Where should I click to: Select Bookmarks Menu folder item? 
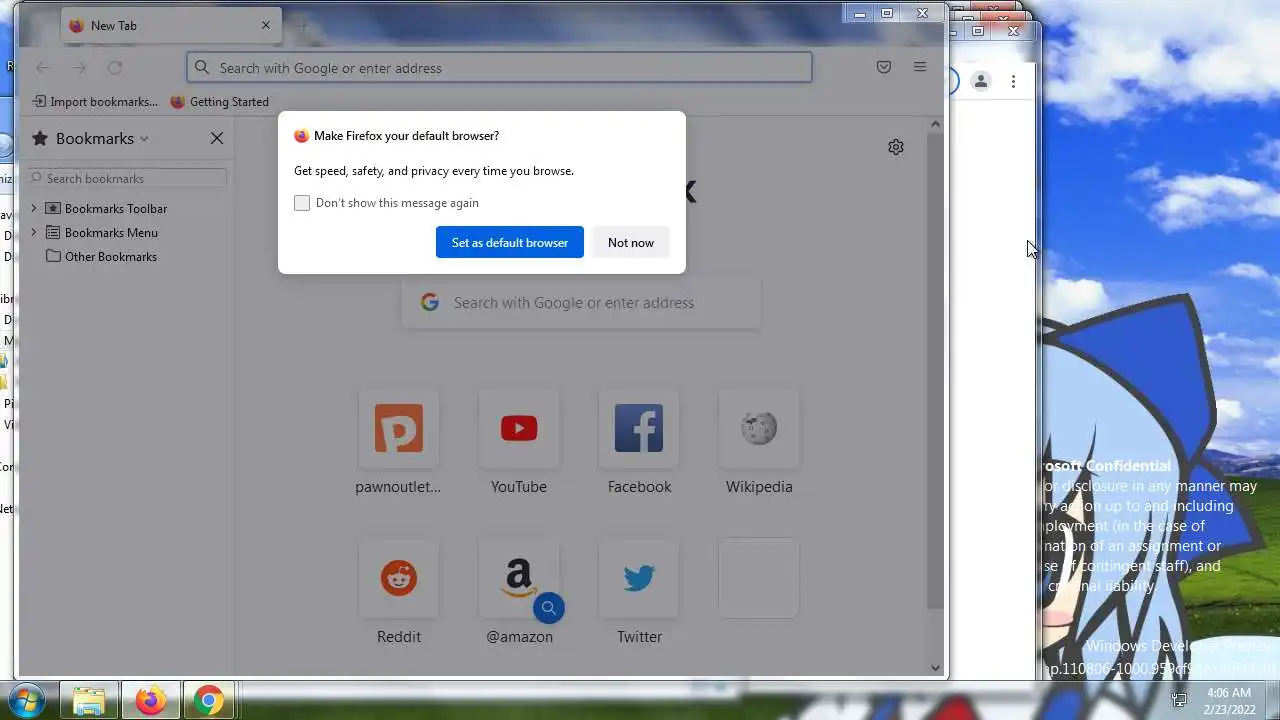pyautogui.click(x=102, y=232)
